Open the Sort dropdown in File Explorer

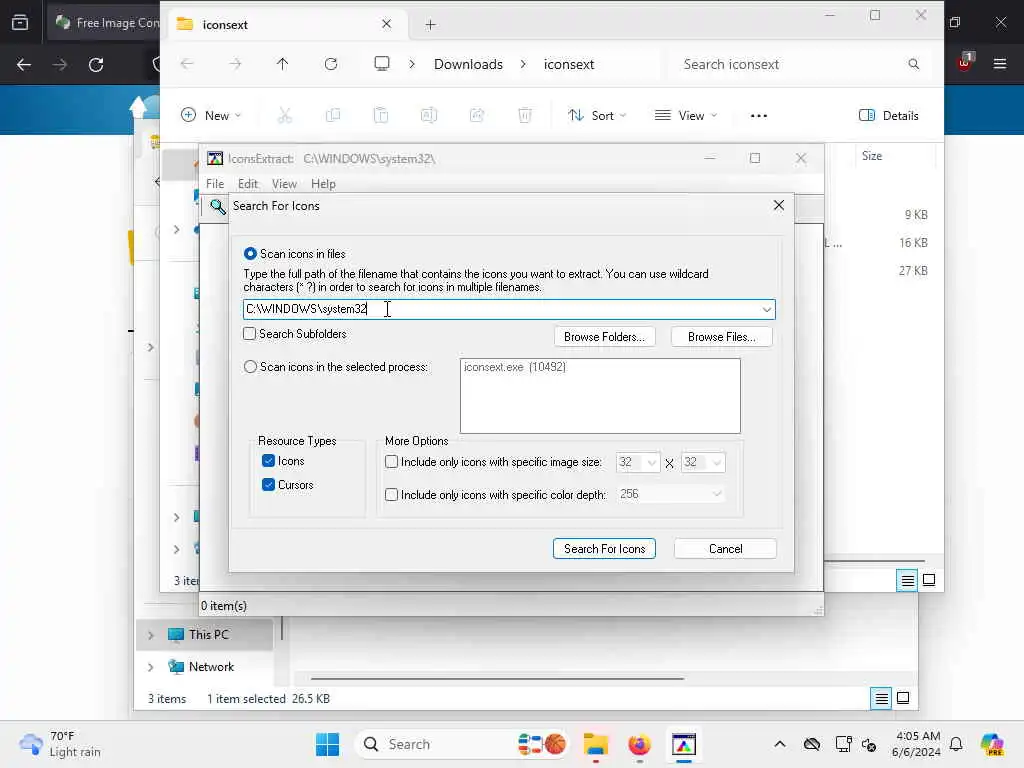pyautogui.click(x=596, y=116)
